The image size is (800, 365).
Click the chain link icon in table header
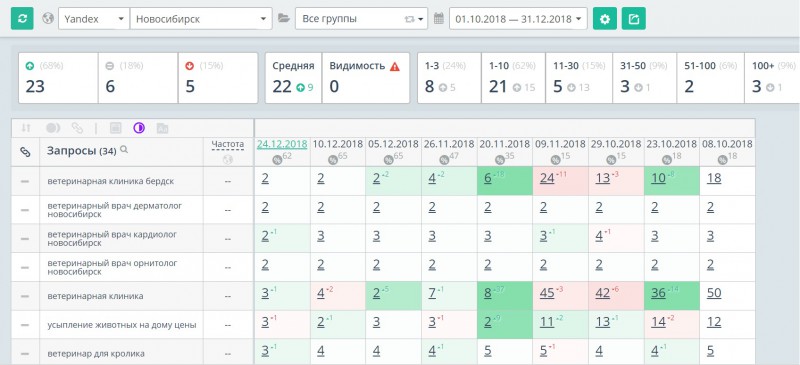tap(25, 152)
